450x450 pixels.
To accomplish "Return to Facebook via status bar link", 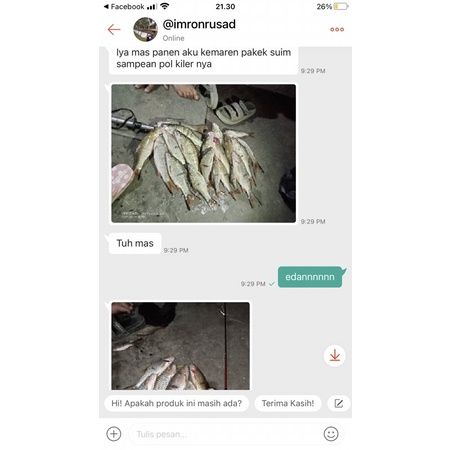I will [x=124, y=7].
